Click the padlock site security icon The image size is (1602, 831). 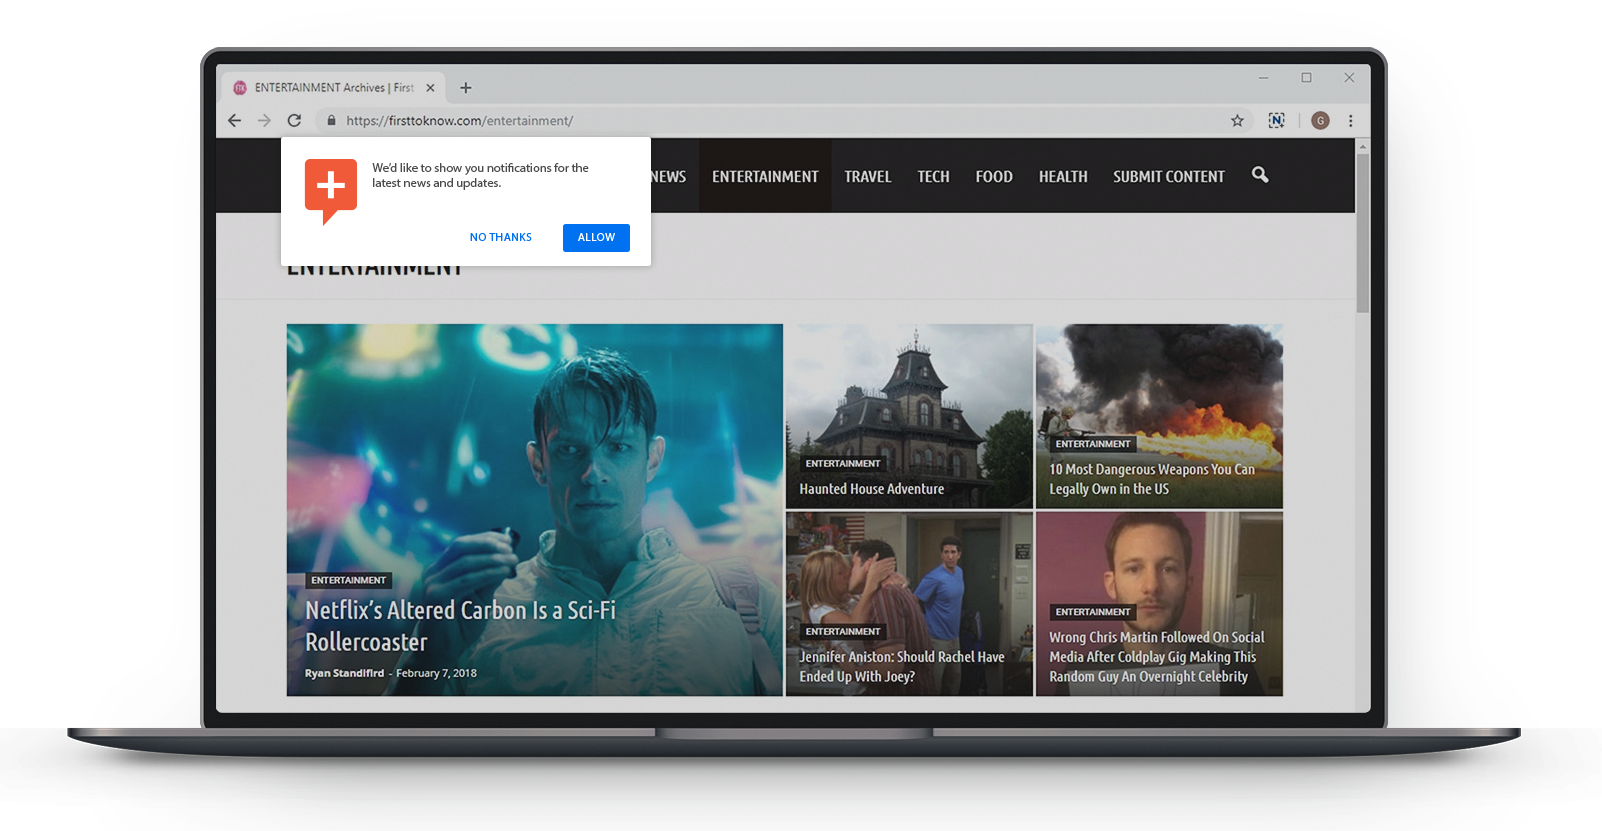click(332, 120)
